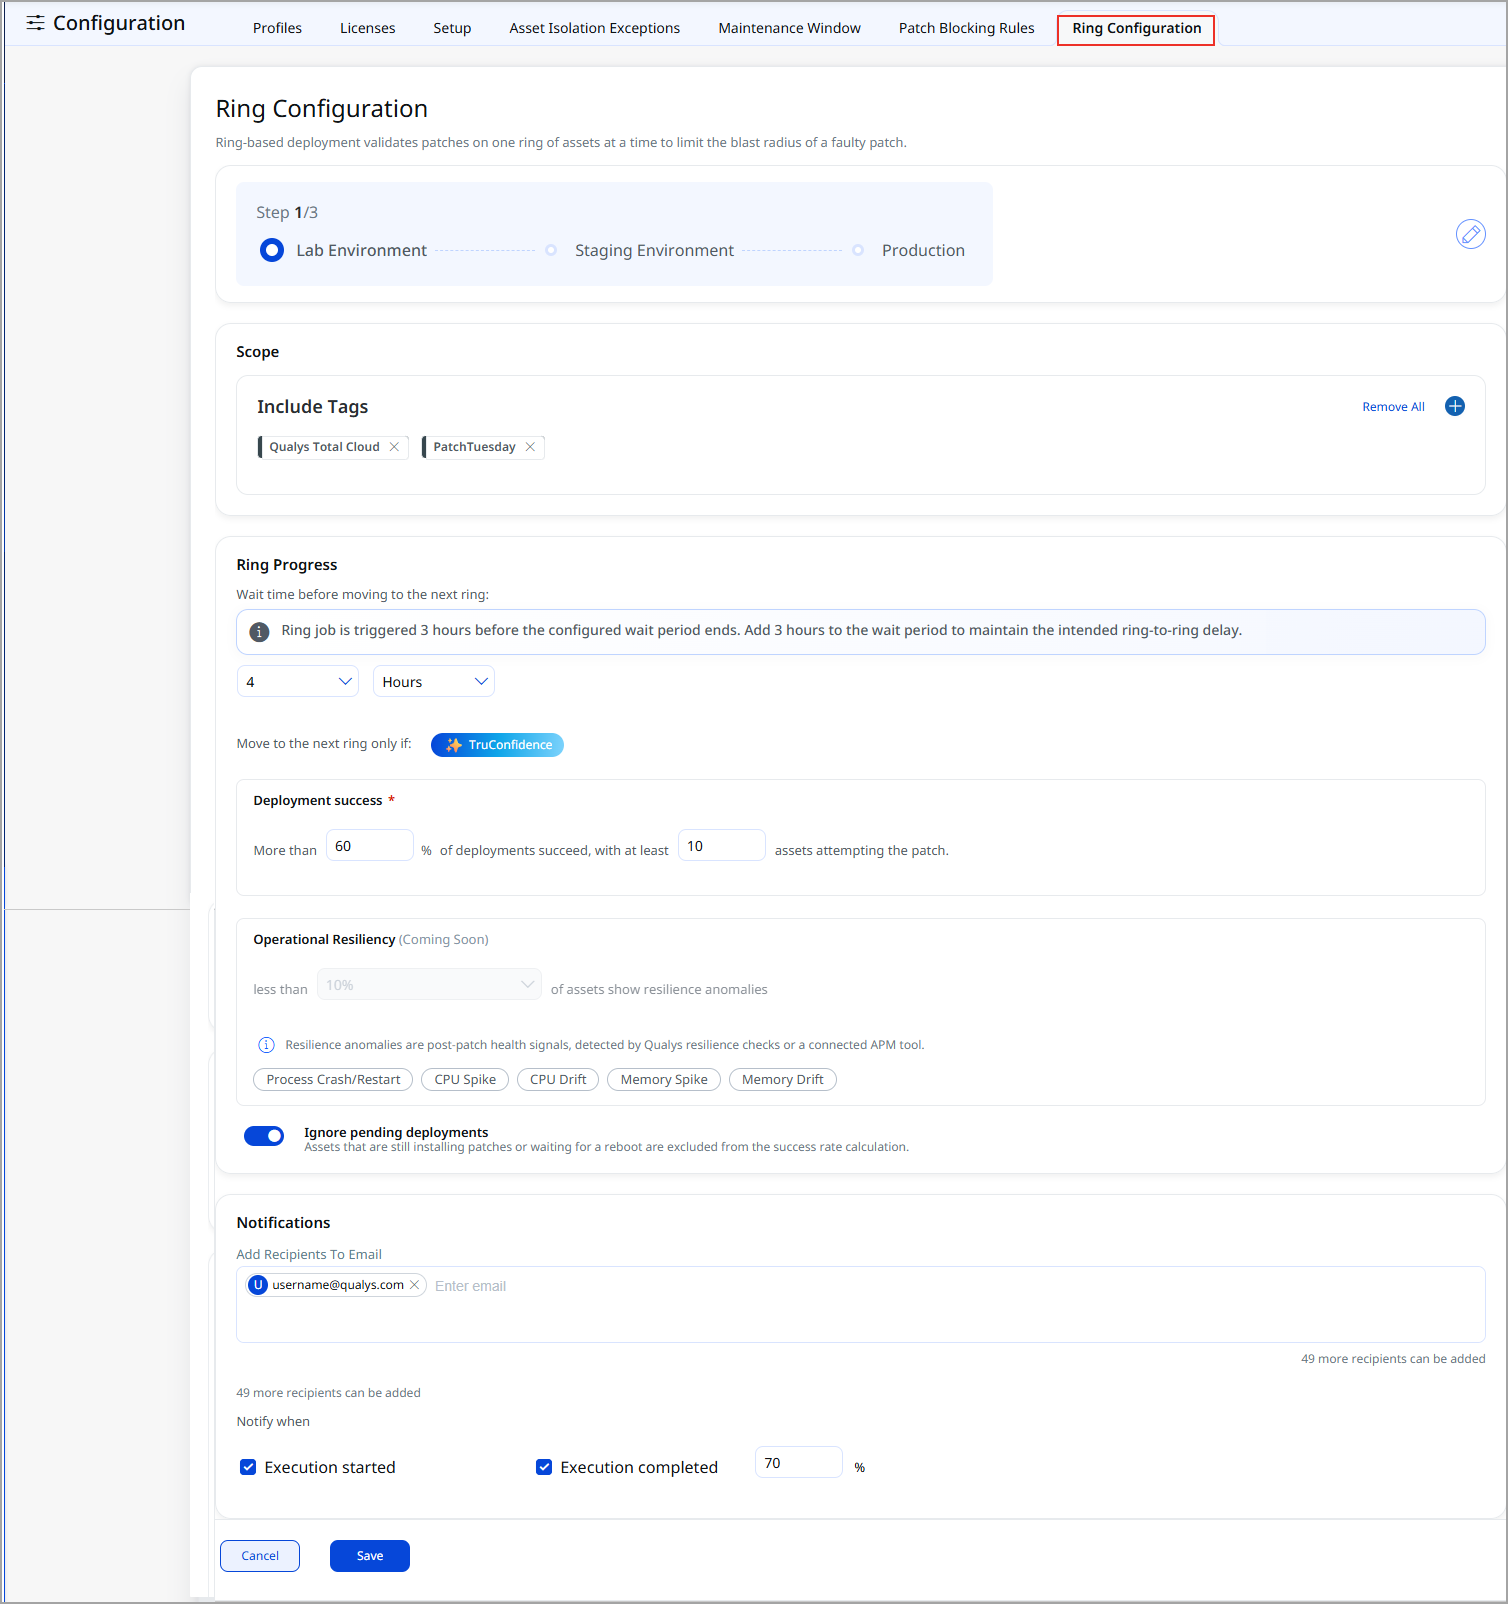Go to the Setup tab
The height and width of the screenshot is (1604, 1508).
click(452, 28)
